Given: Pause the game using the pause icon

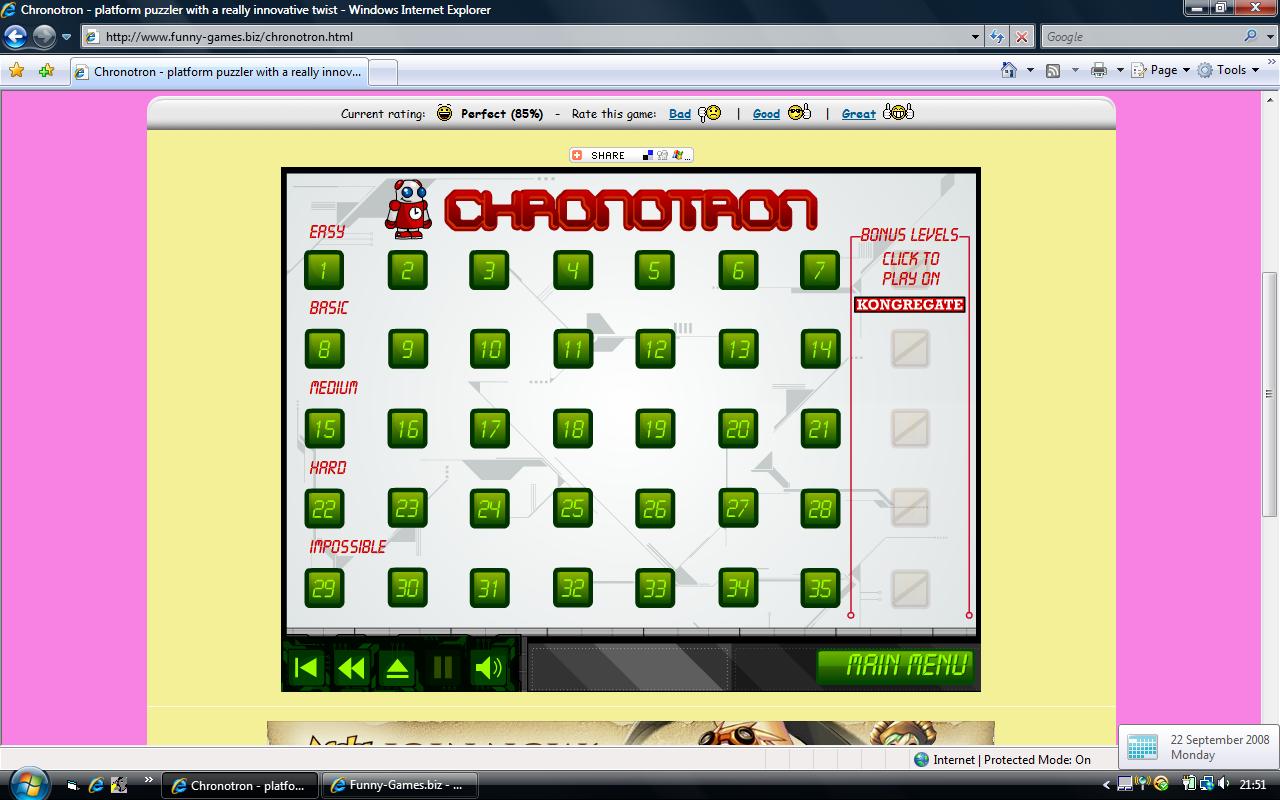Looking at the screenshot, I should tap(444, 668).
